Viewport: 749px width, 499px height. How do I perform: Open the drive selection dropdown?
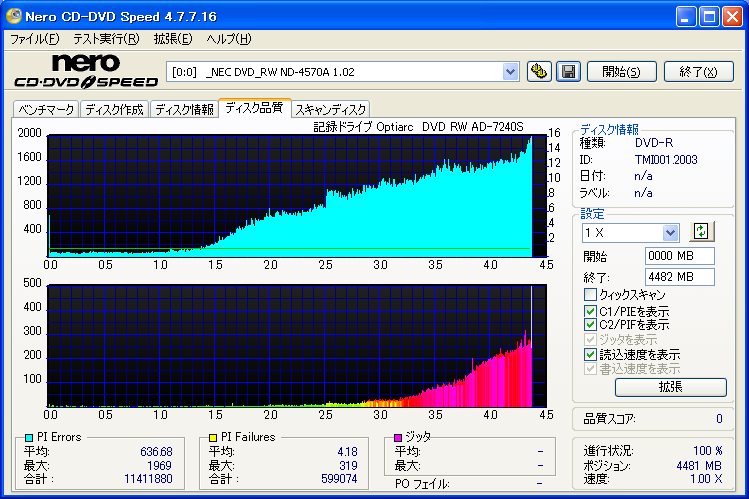(510, 72)
